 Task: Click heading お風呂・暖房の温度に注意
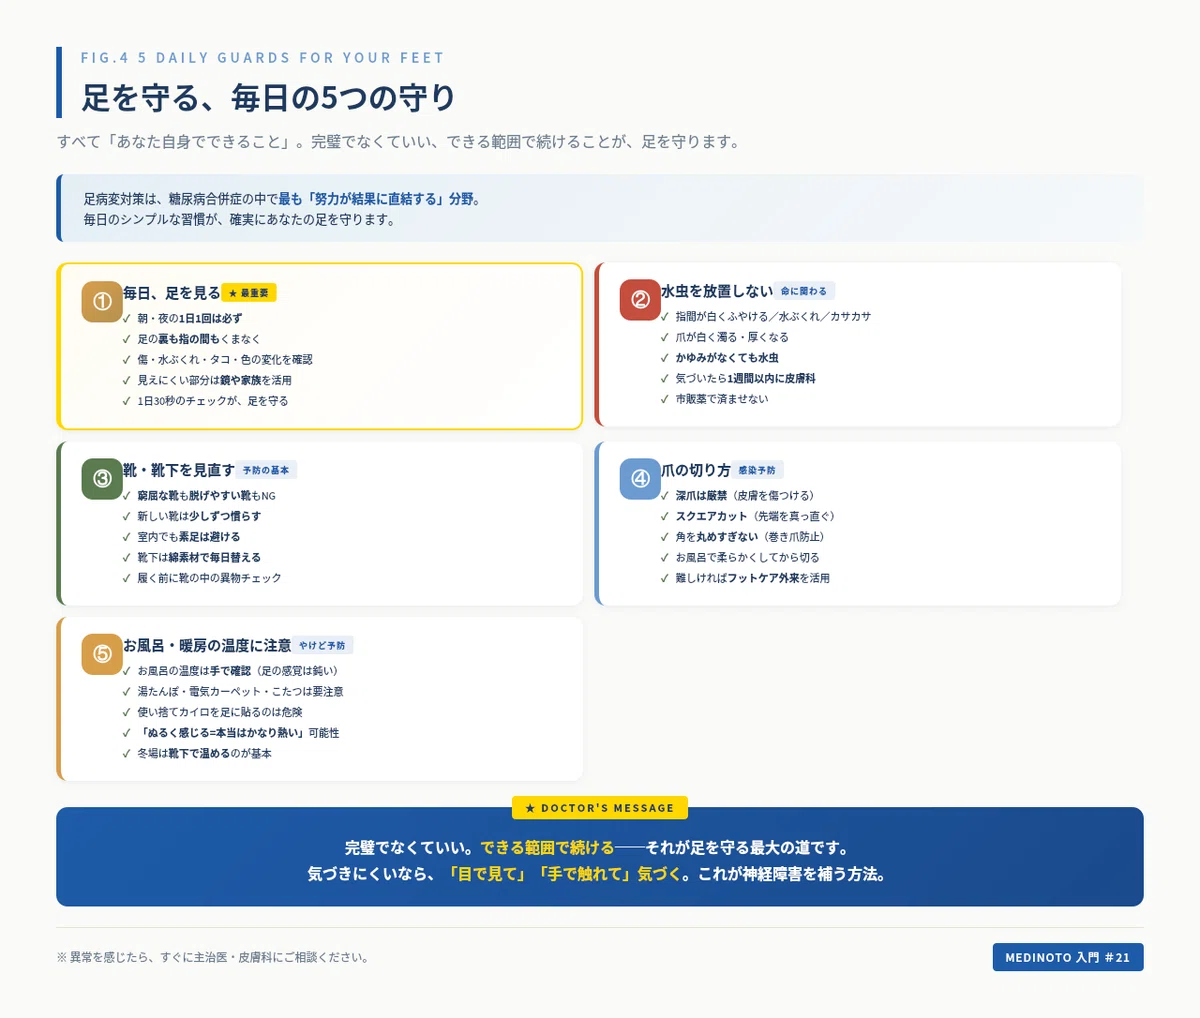(207, 646)
